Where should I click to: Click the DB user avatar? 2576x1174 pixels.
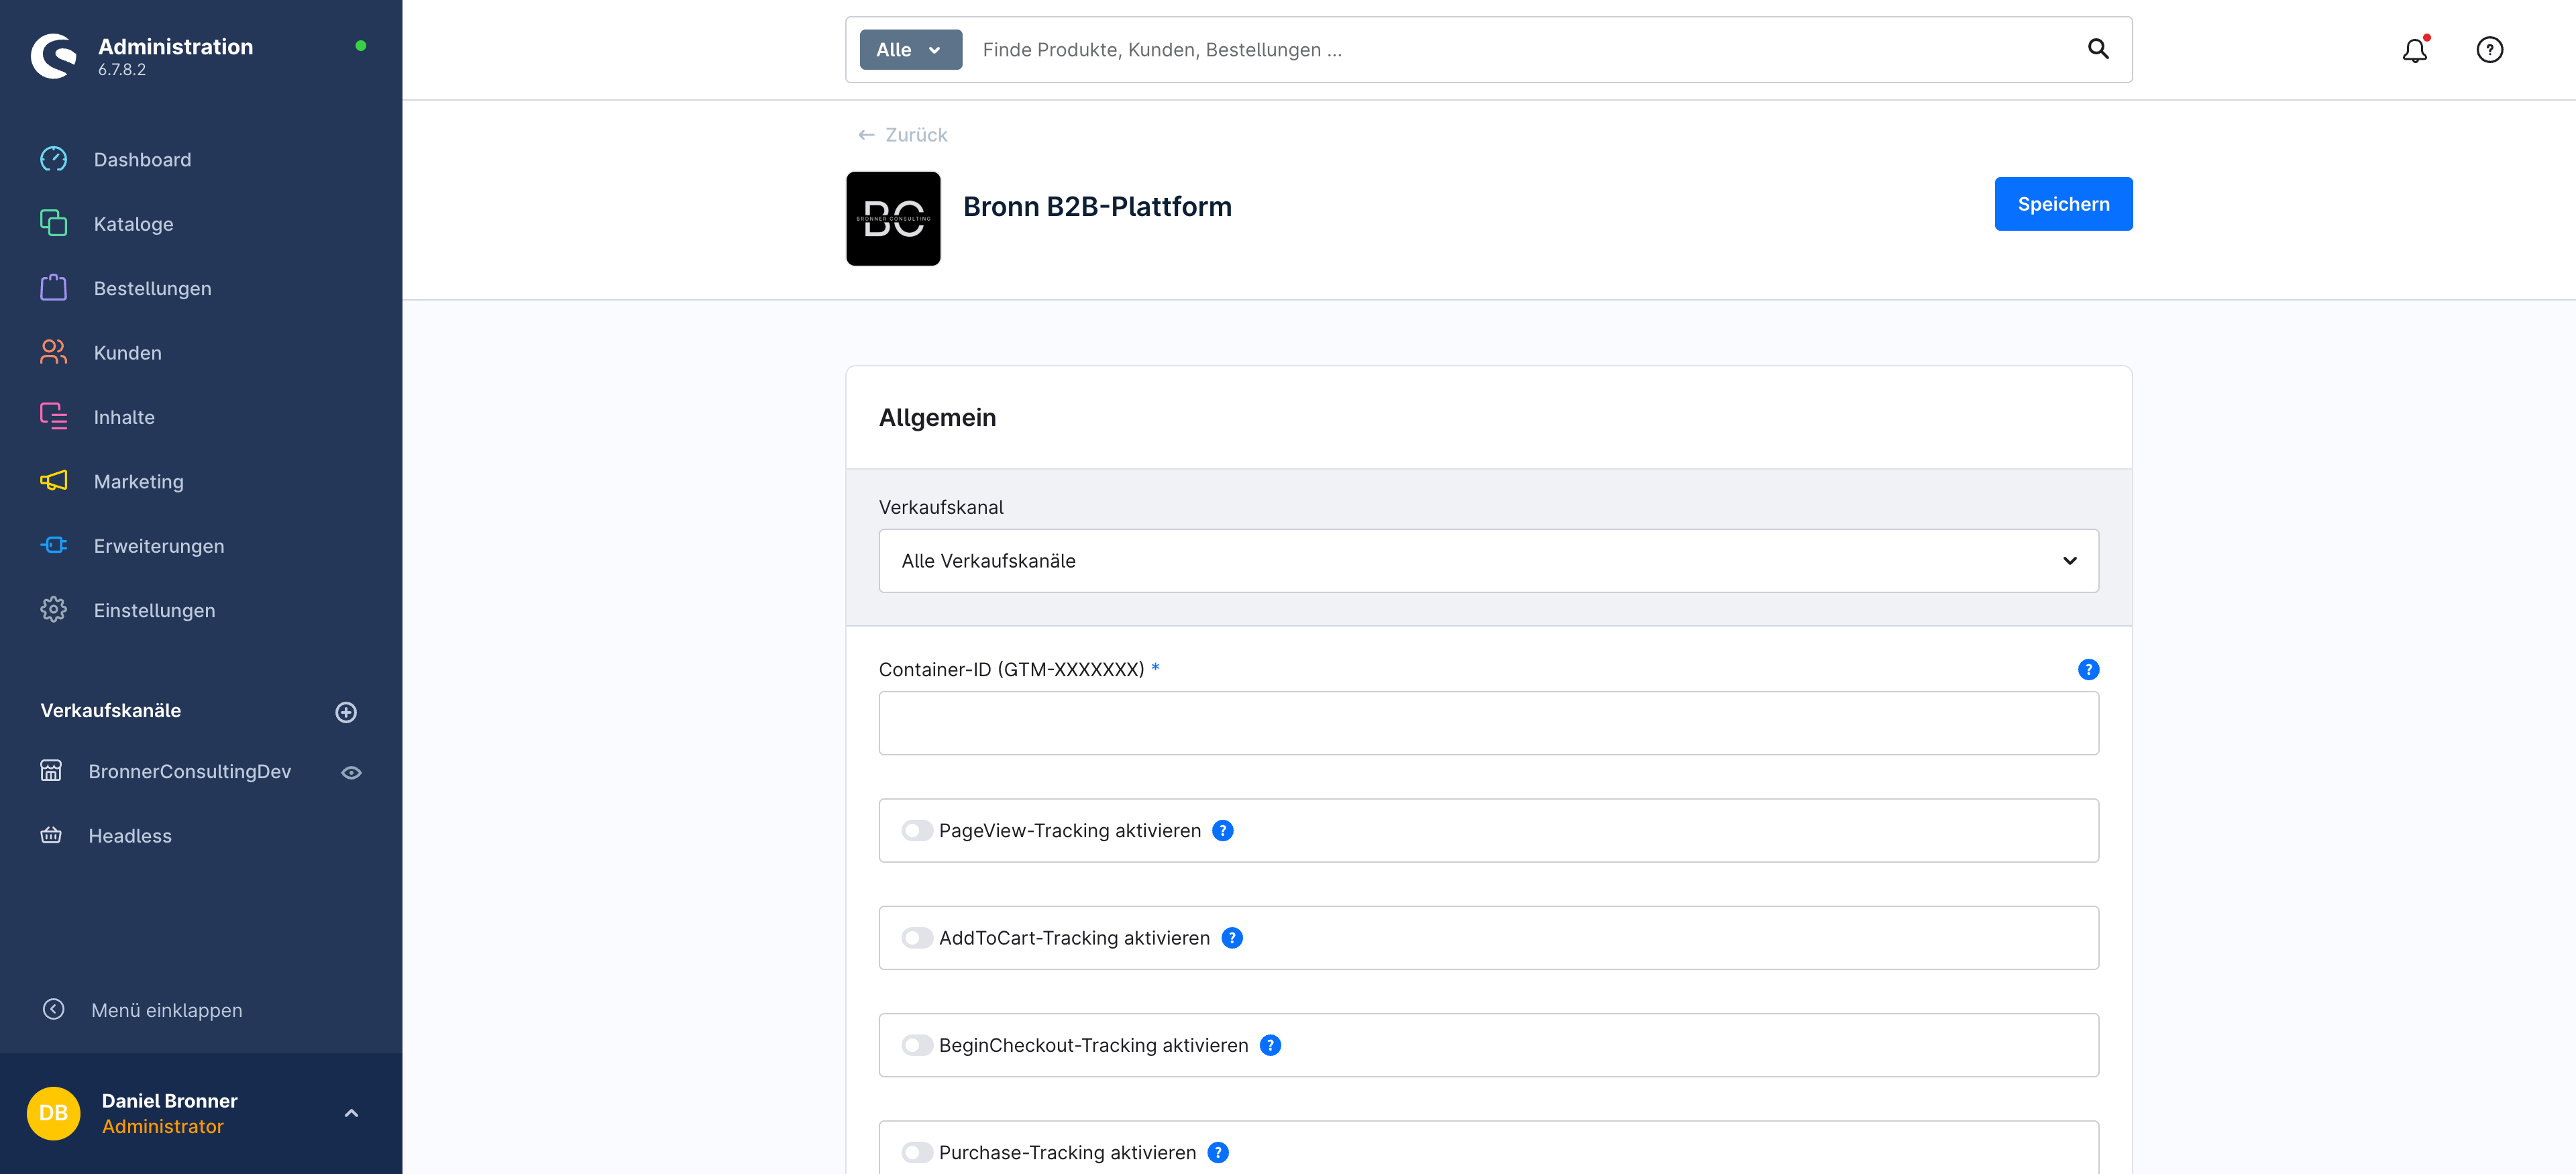click(54, 1113)
